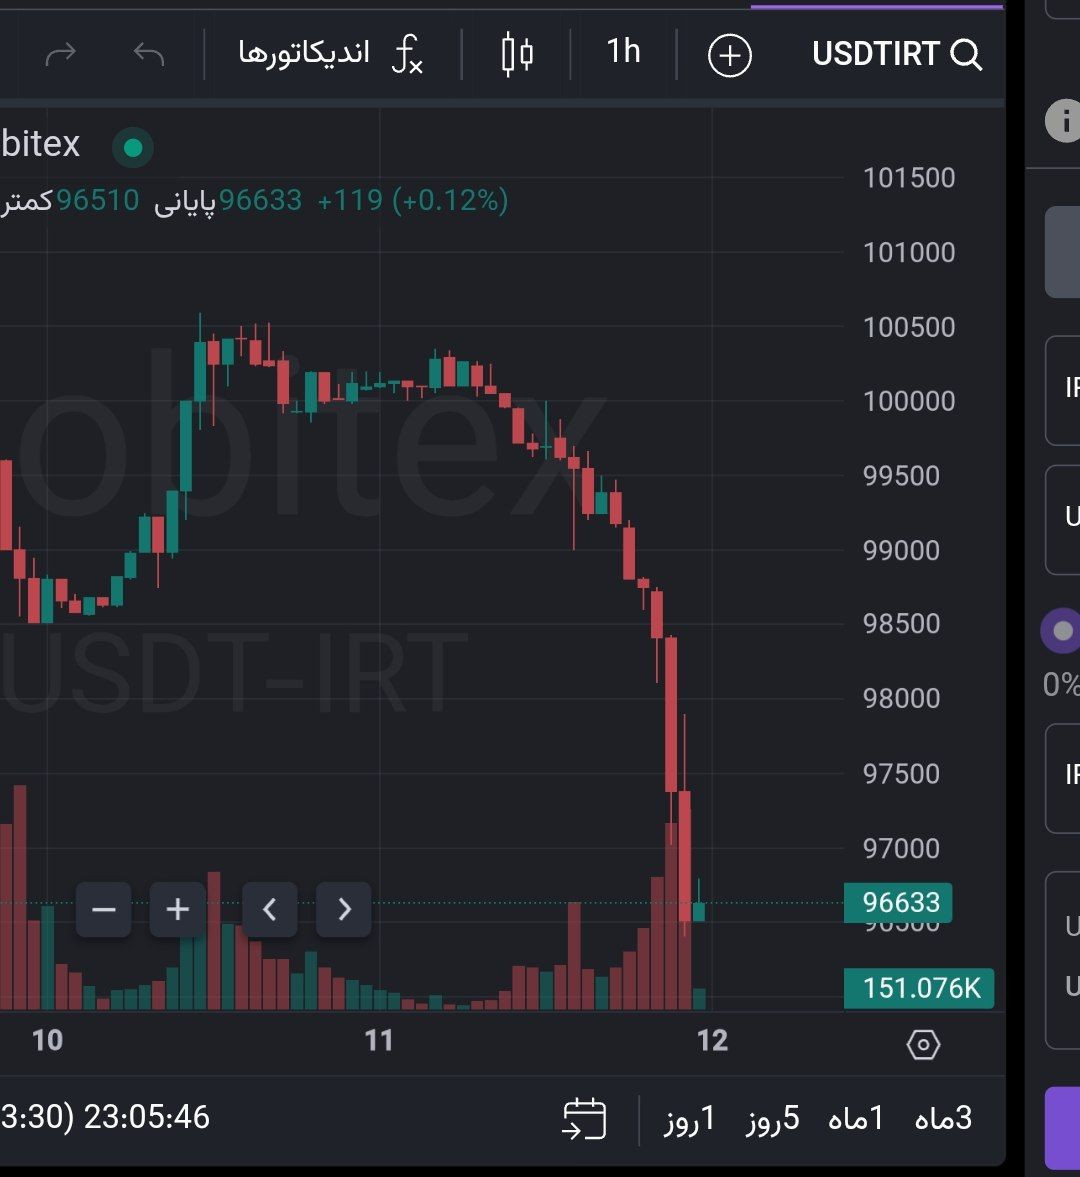Open the candlestick chart style menu

coord(517,54)
